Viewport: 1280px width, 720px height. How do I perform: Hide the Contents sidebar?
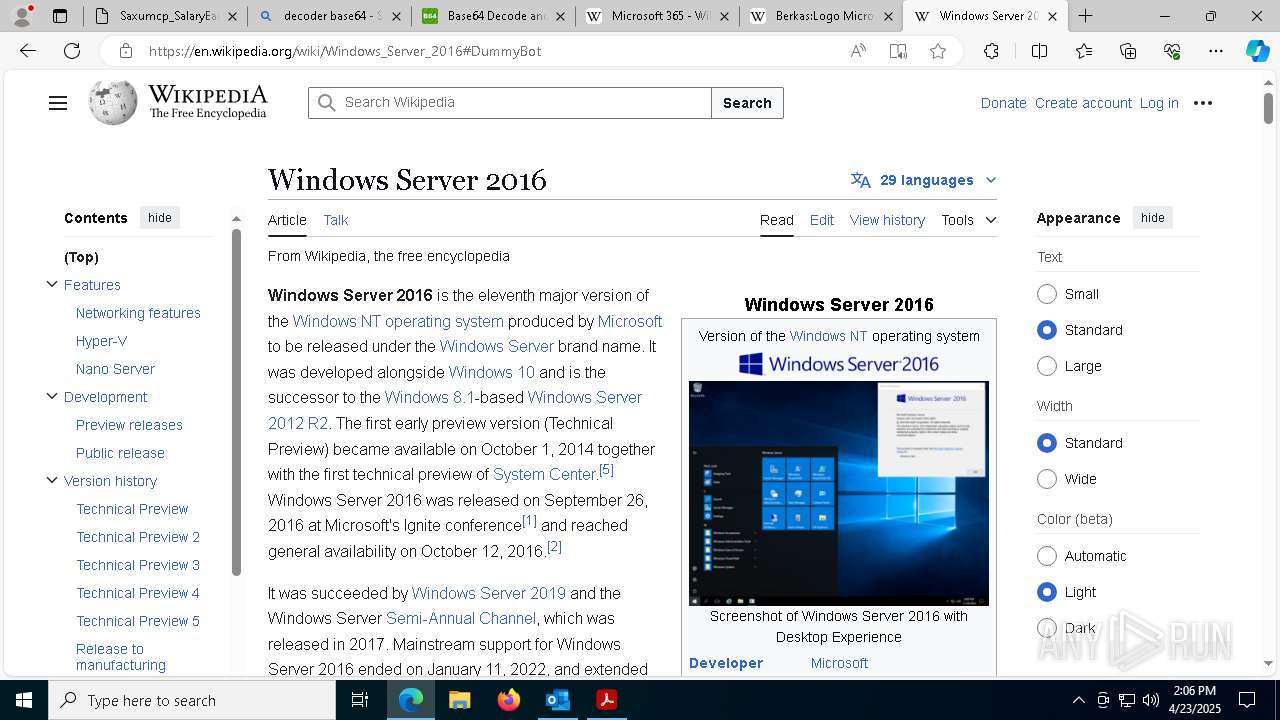pos(160,218)
